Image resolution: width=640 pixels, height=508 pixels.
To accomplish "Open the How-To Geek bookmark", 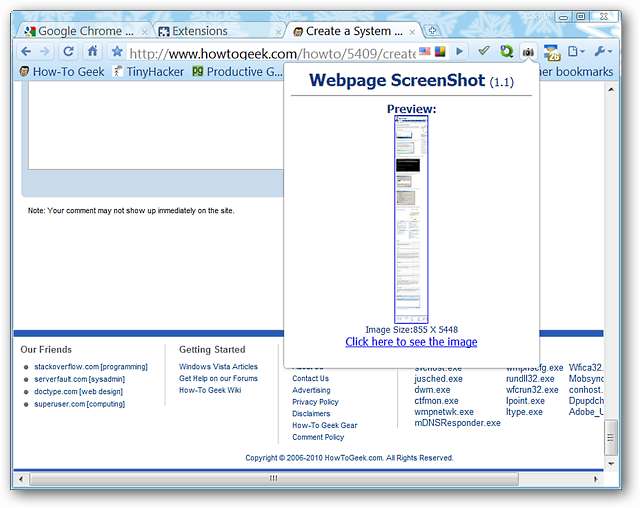I will pyautogui.click(x=62, y=72).
